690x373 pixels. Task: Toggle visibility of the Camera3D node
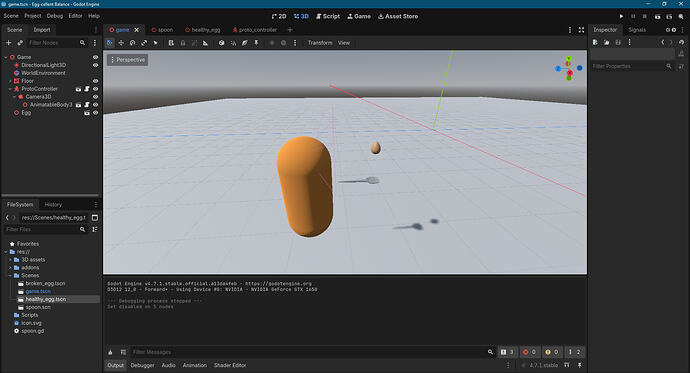pos(95,97)
